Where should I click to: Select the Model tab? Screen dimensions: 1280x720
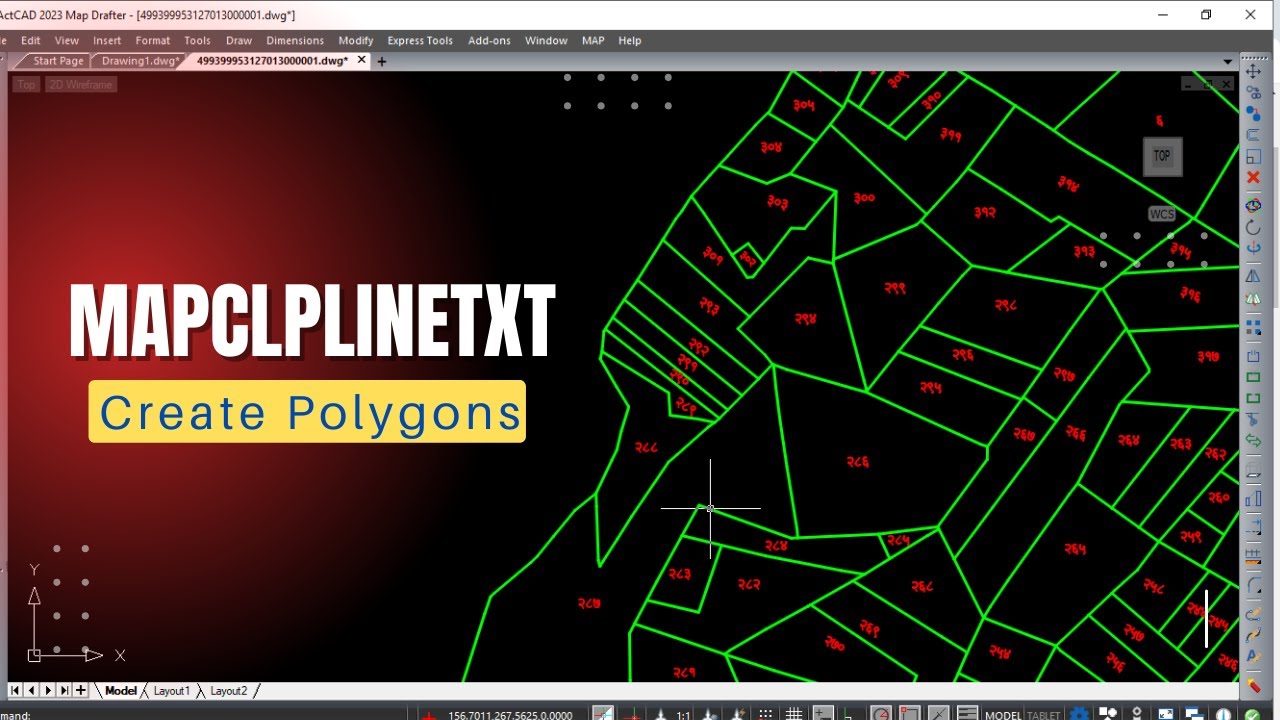(121, 690)
